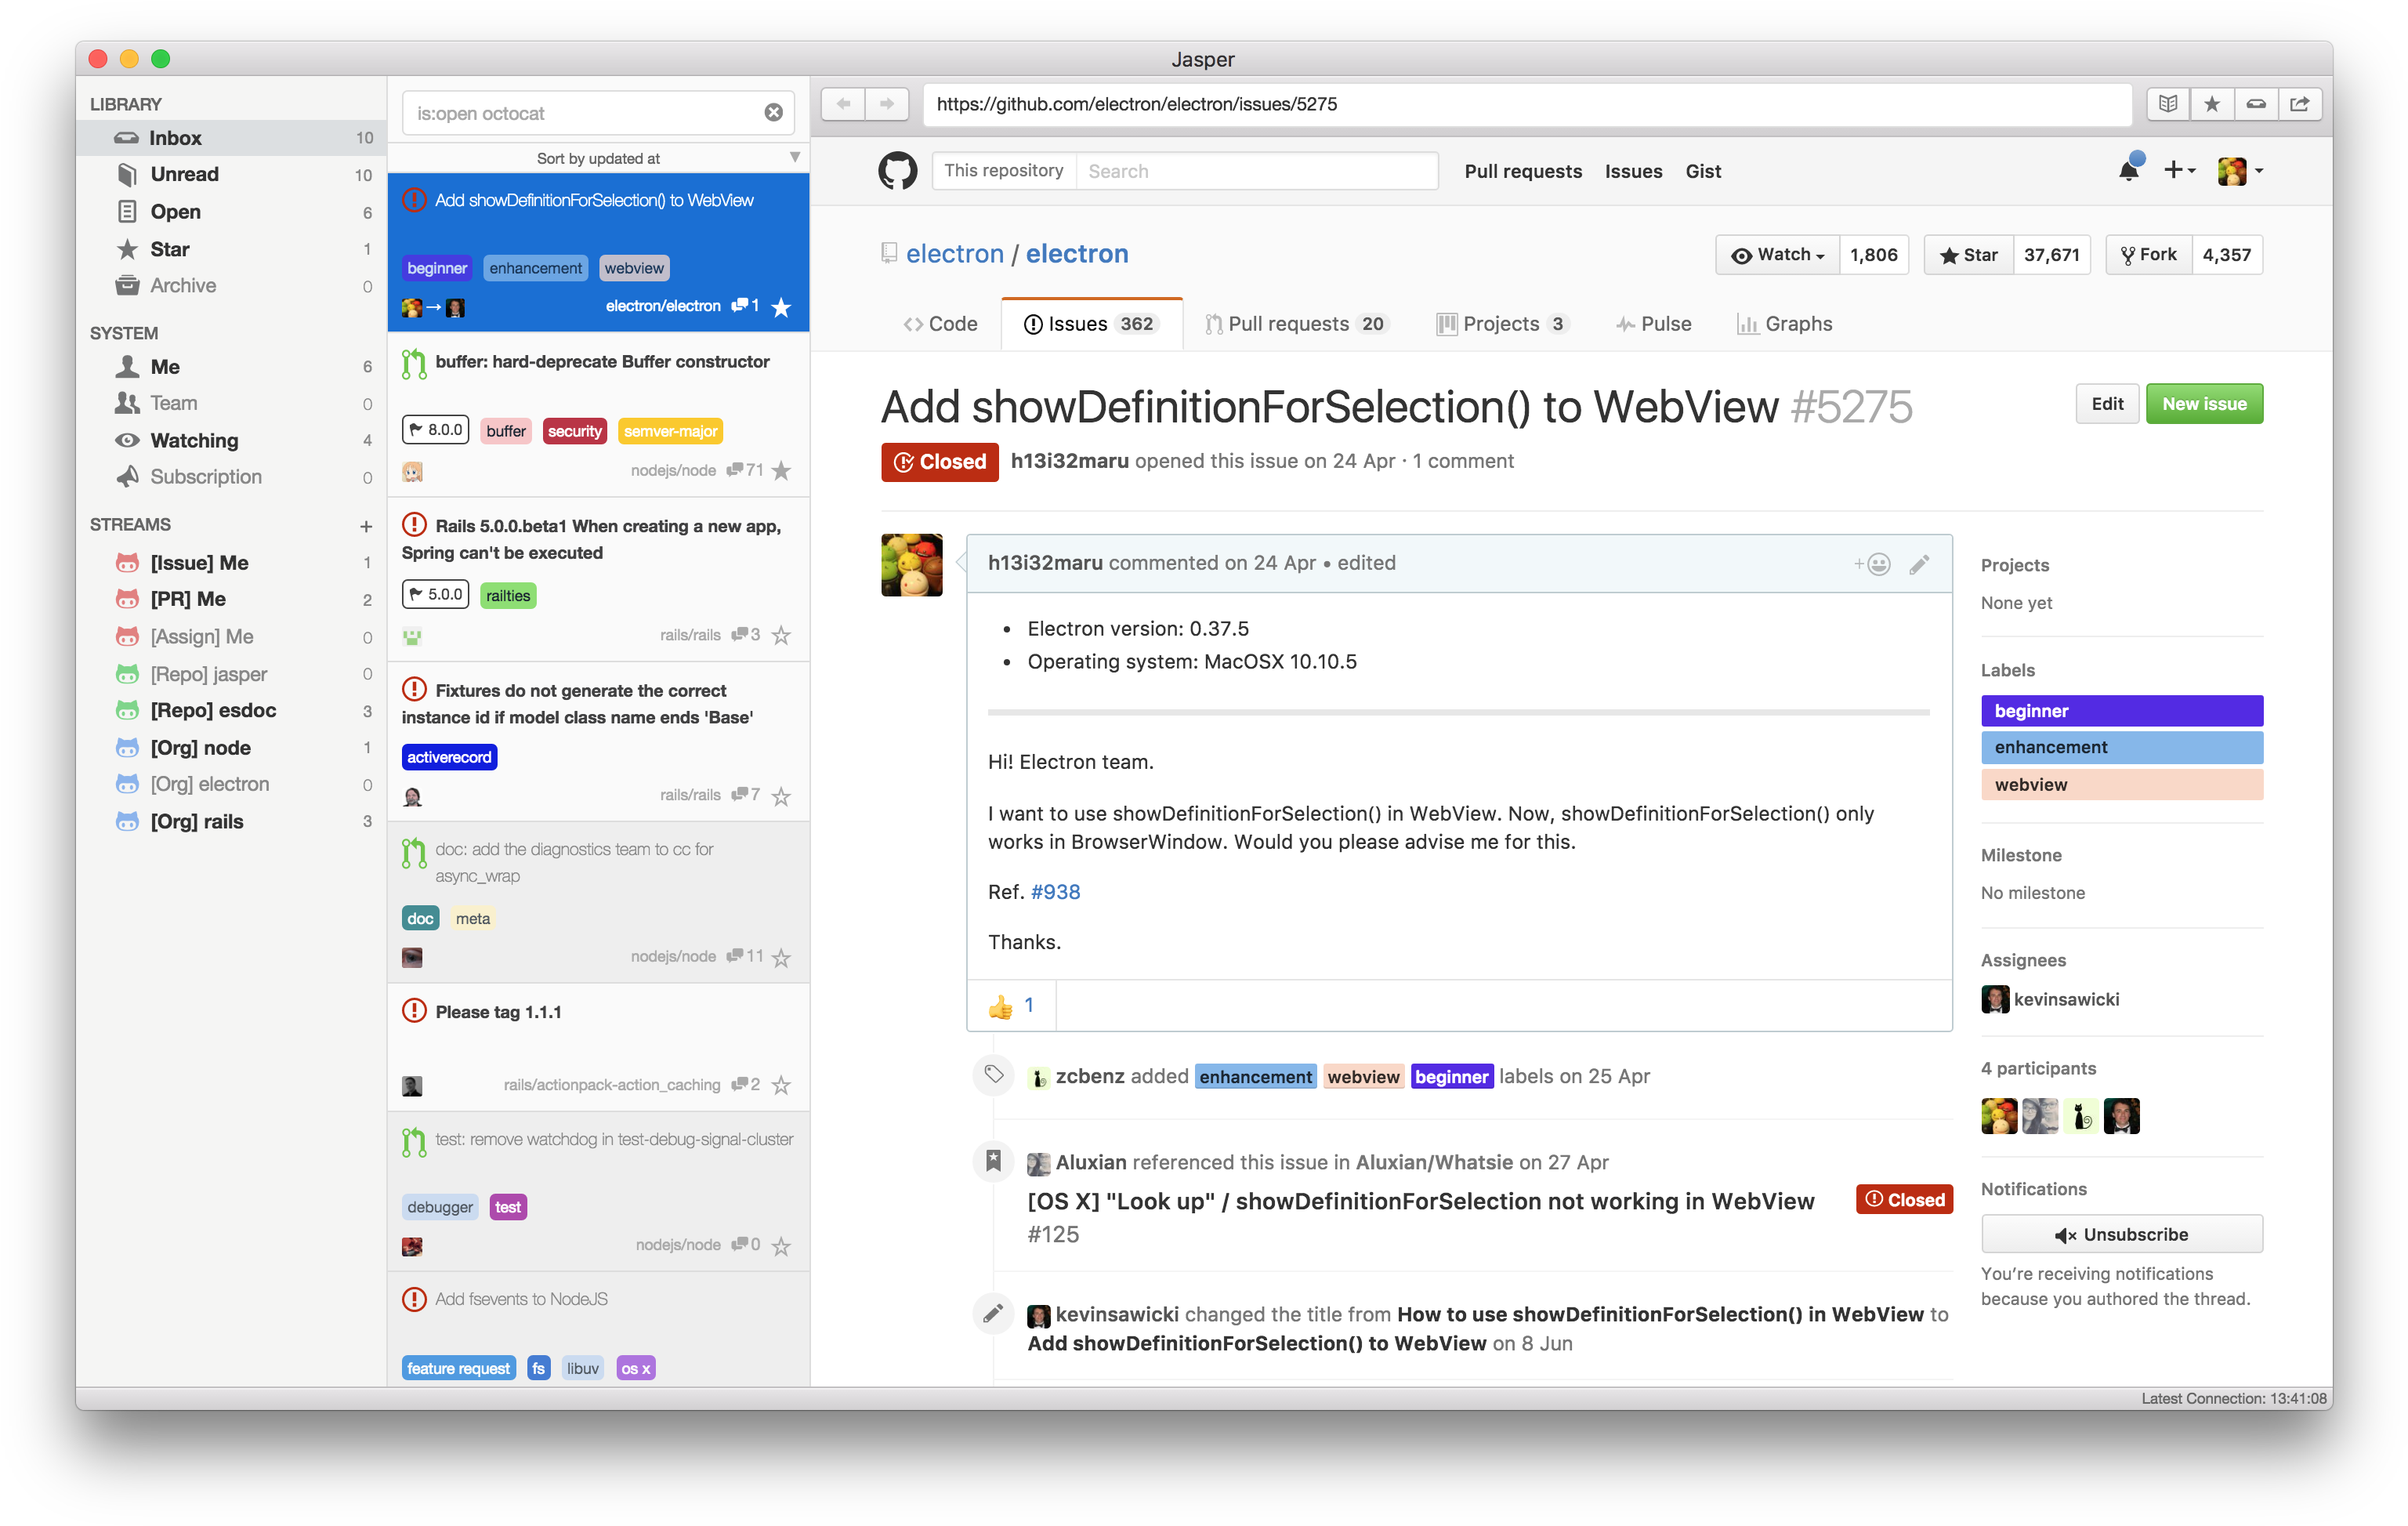This screenshot has width=2408, height=1526.
Task: Expand the Sort by updated at dropdown
Action: [x=598, y=158]
